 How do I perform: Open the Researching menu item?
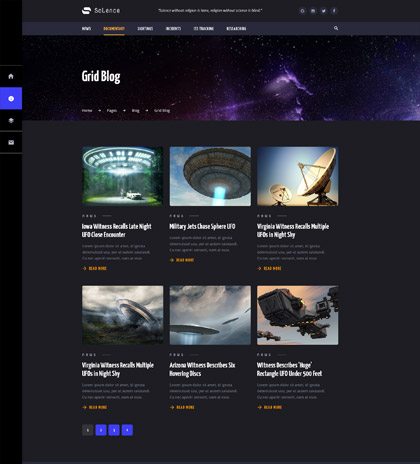236,29
